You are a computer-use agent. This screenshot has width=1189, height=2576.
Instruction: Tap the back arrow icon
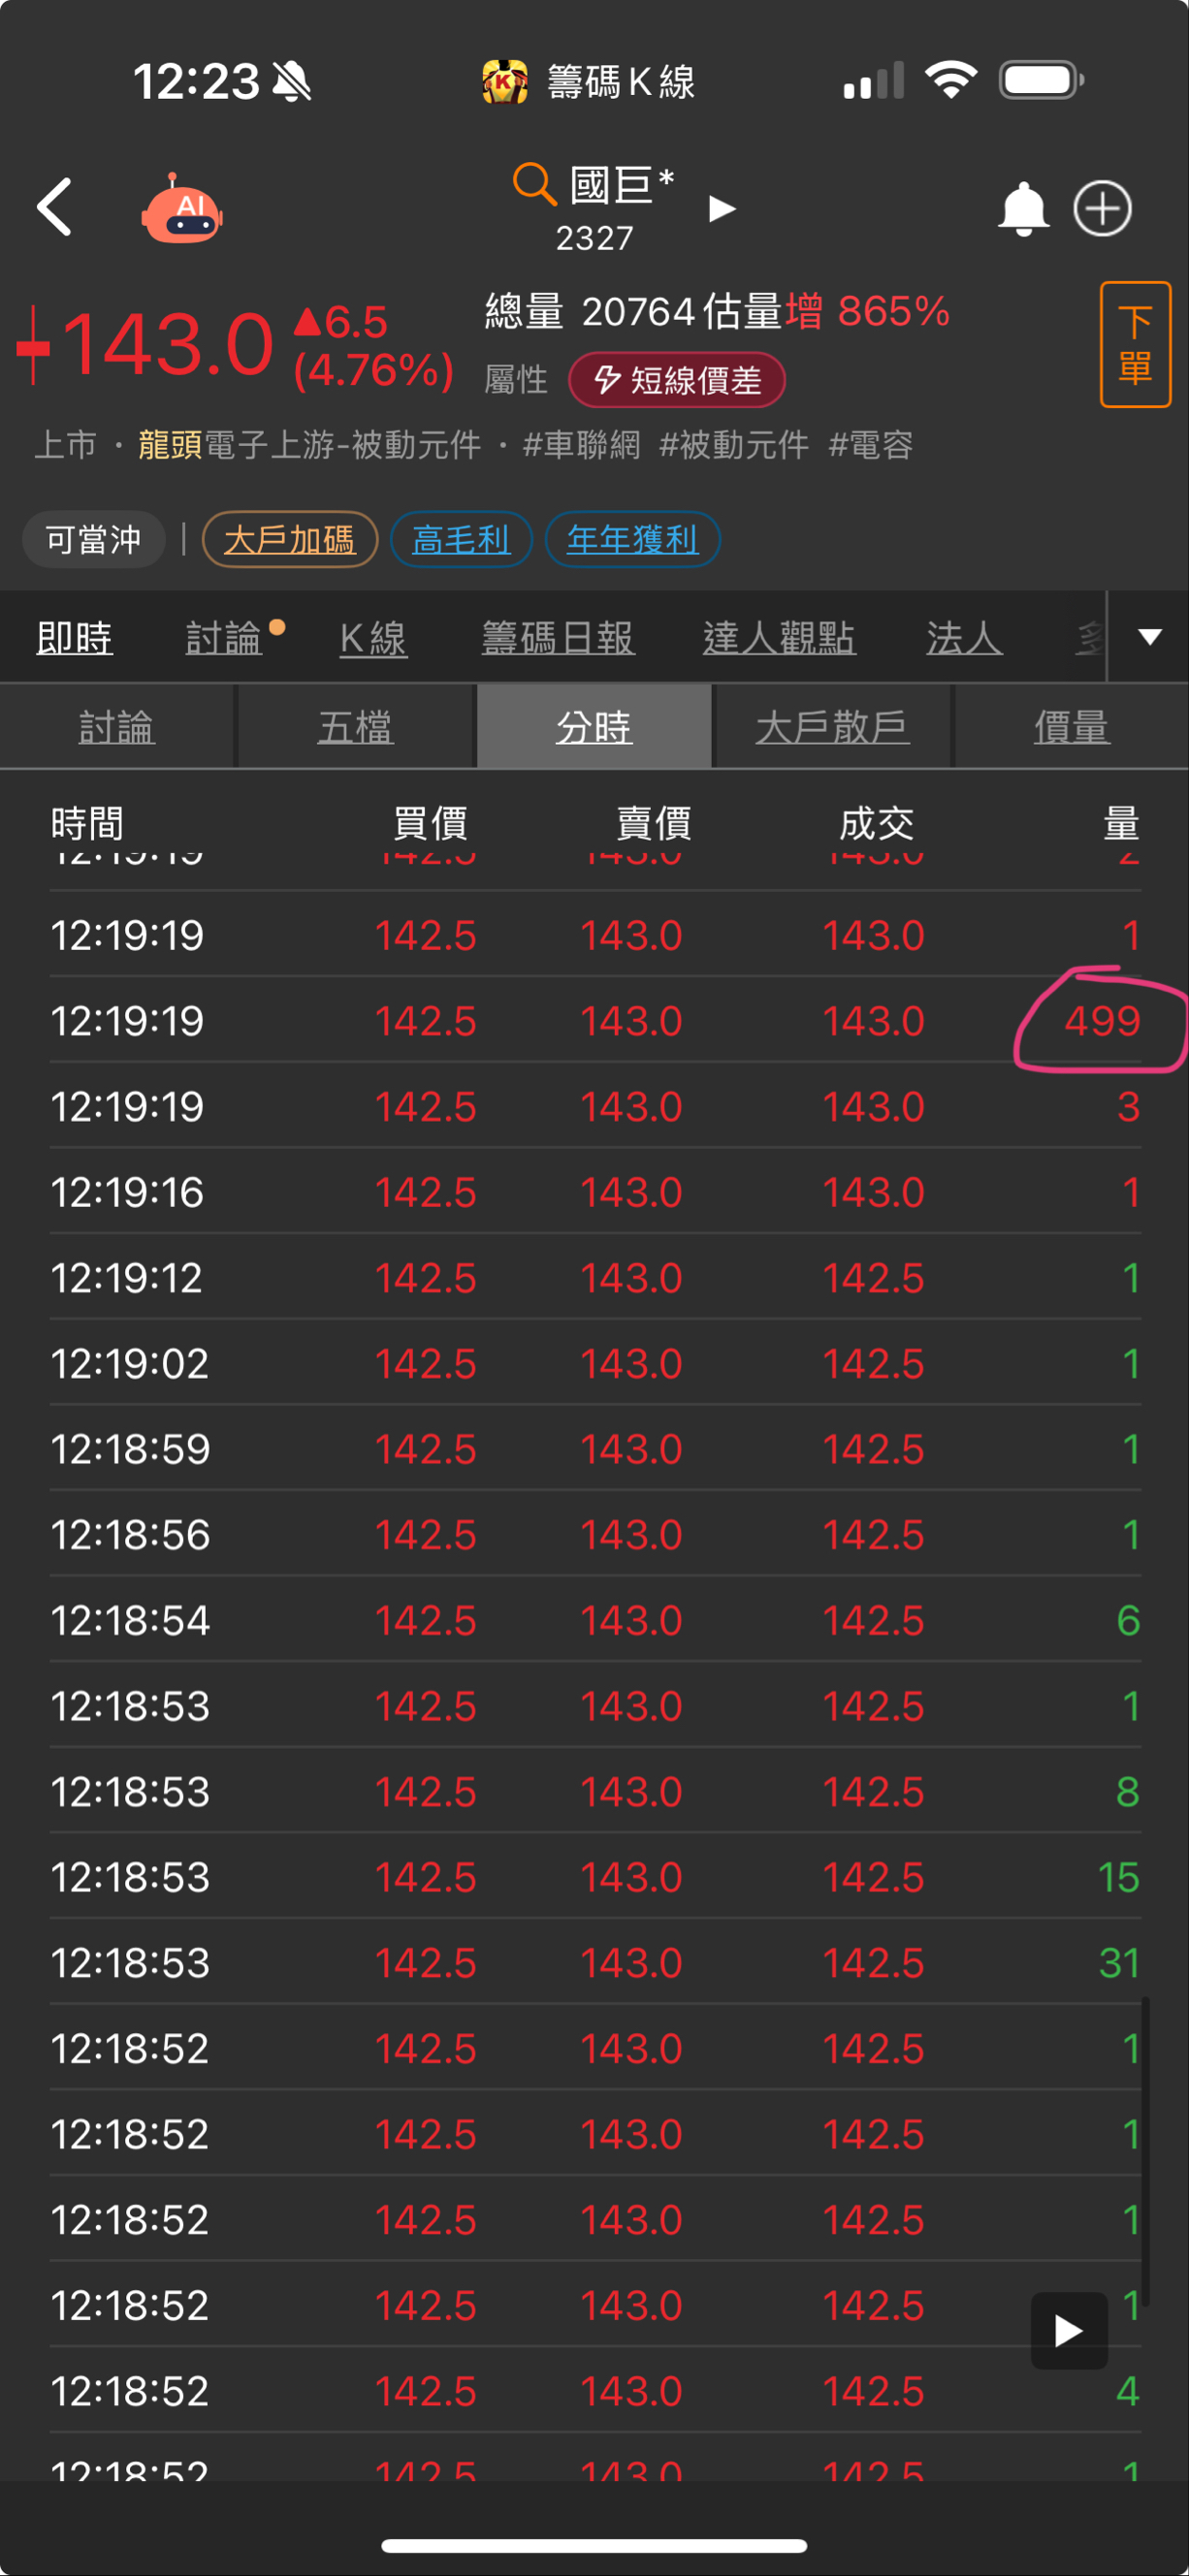55,207
